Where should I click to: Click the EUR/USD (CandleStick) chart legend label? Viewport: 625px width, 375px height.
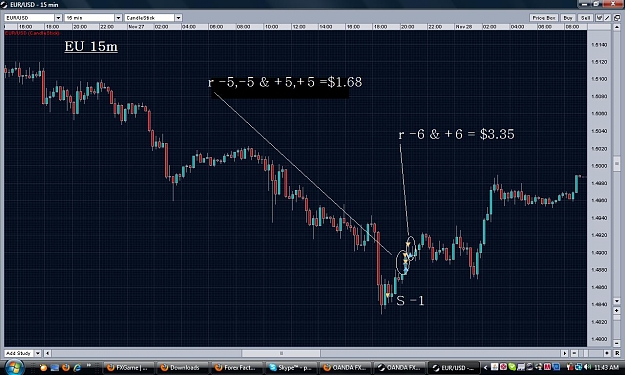pos(32,33)
